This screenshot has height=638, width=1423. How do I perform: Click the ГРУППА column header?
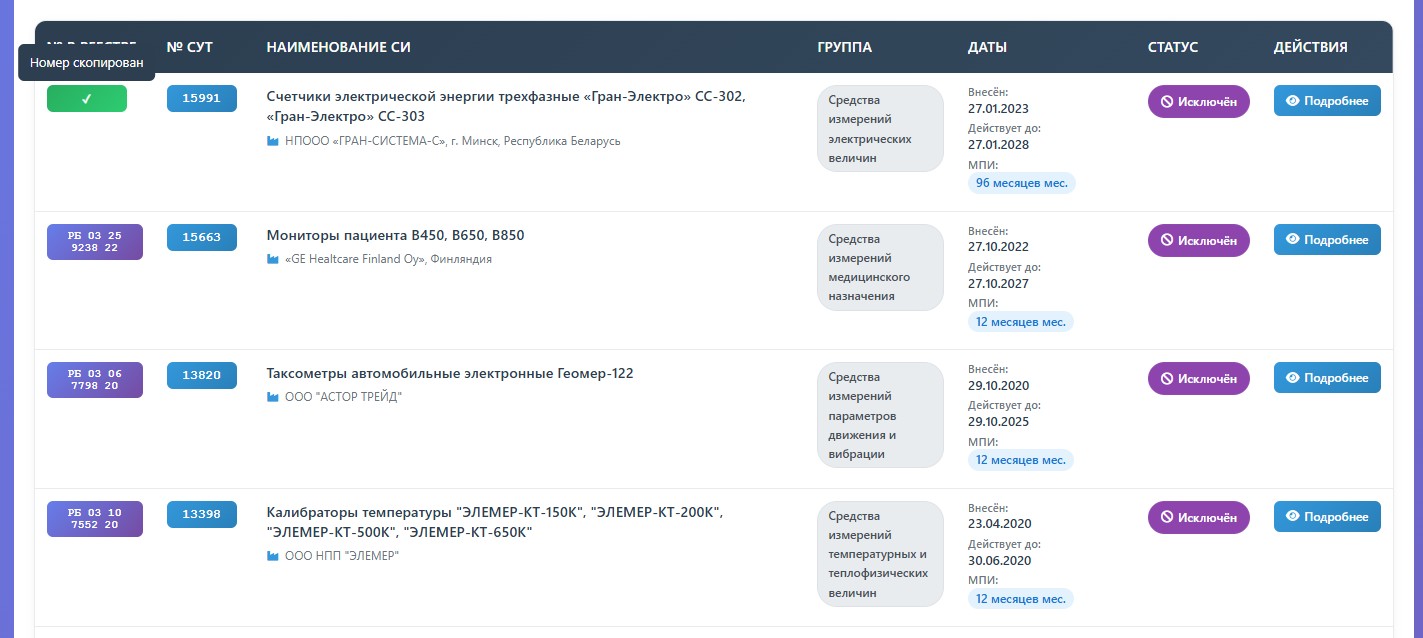tap(845, 47)
